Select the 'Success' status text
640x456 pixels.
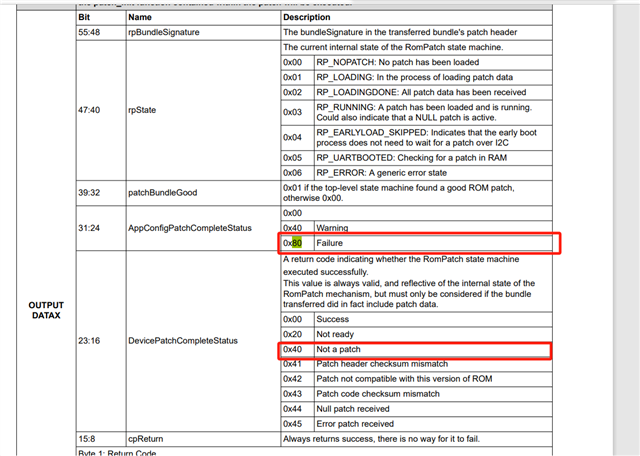[333, 319]
